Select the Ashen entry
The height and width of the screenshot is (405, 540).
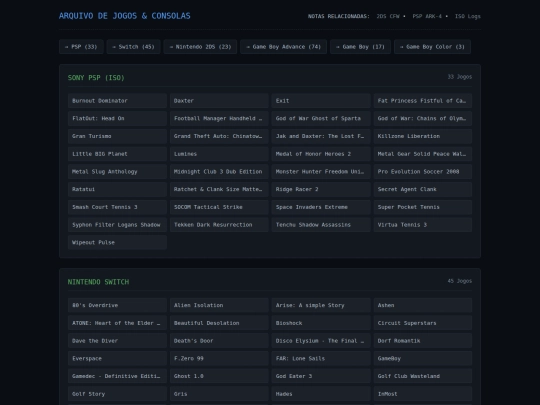coord(423,305)
